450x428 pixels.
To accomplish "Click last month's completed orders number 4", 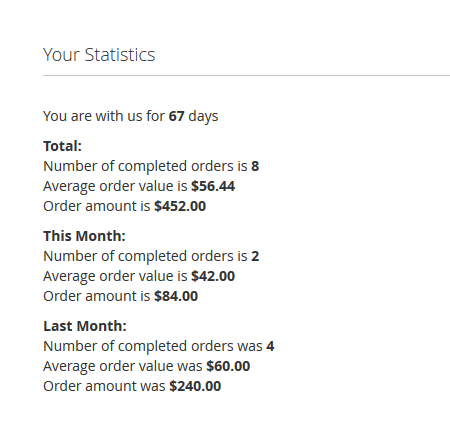I will click(x=270, y=346).
